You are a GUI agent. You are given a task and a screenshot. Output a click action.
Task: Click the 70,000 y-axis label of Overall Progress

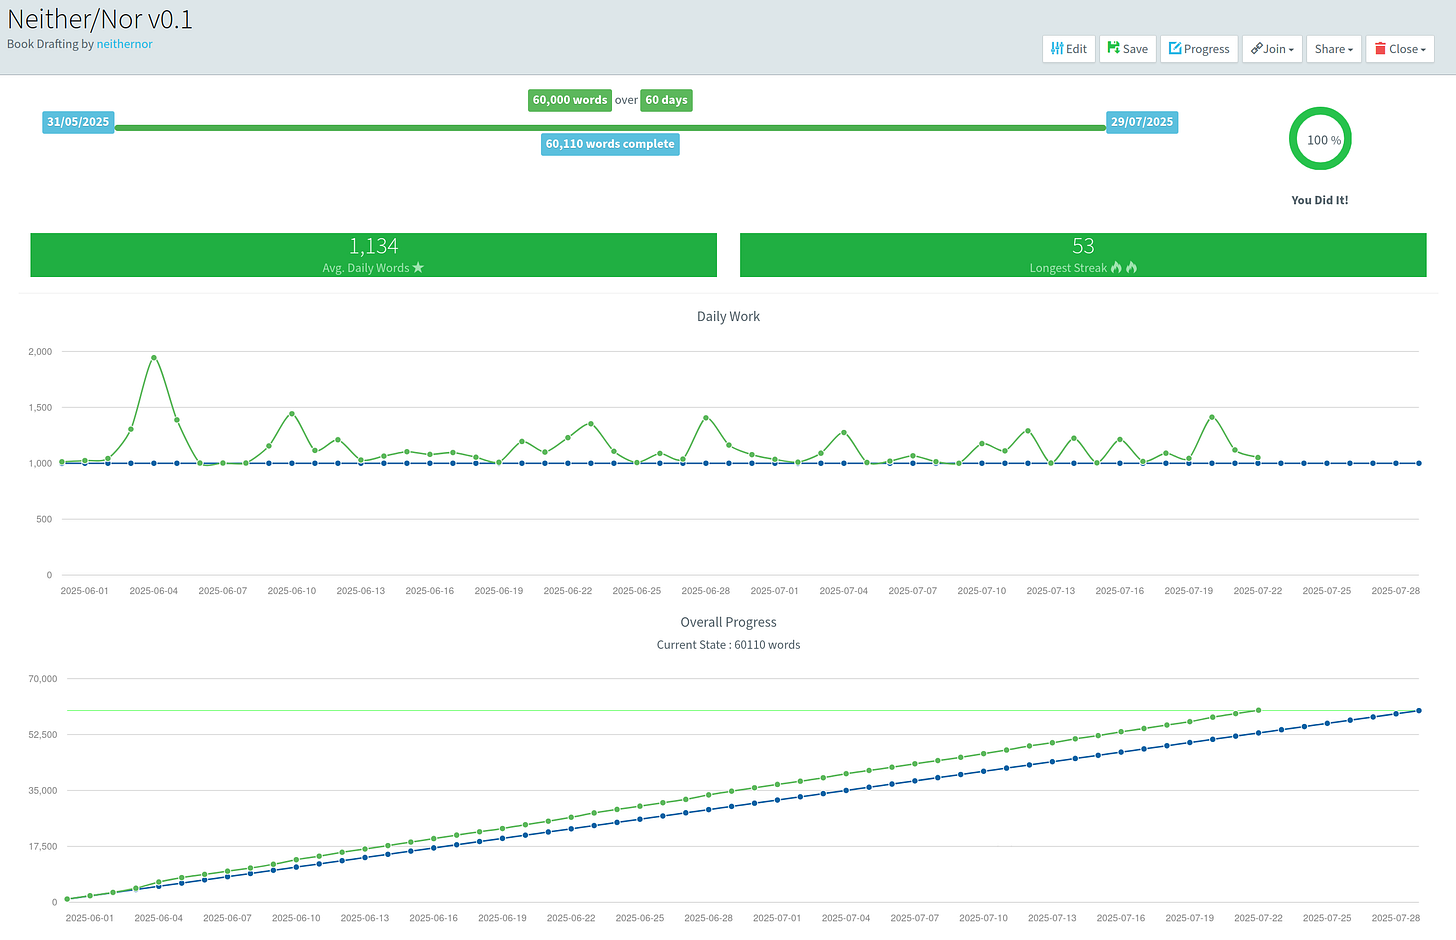pos(43,679)
